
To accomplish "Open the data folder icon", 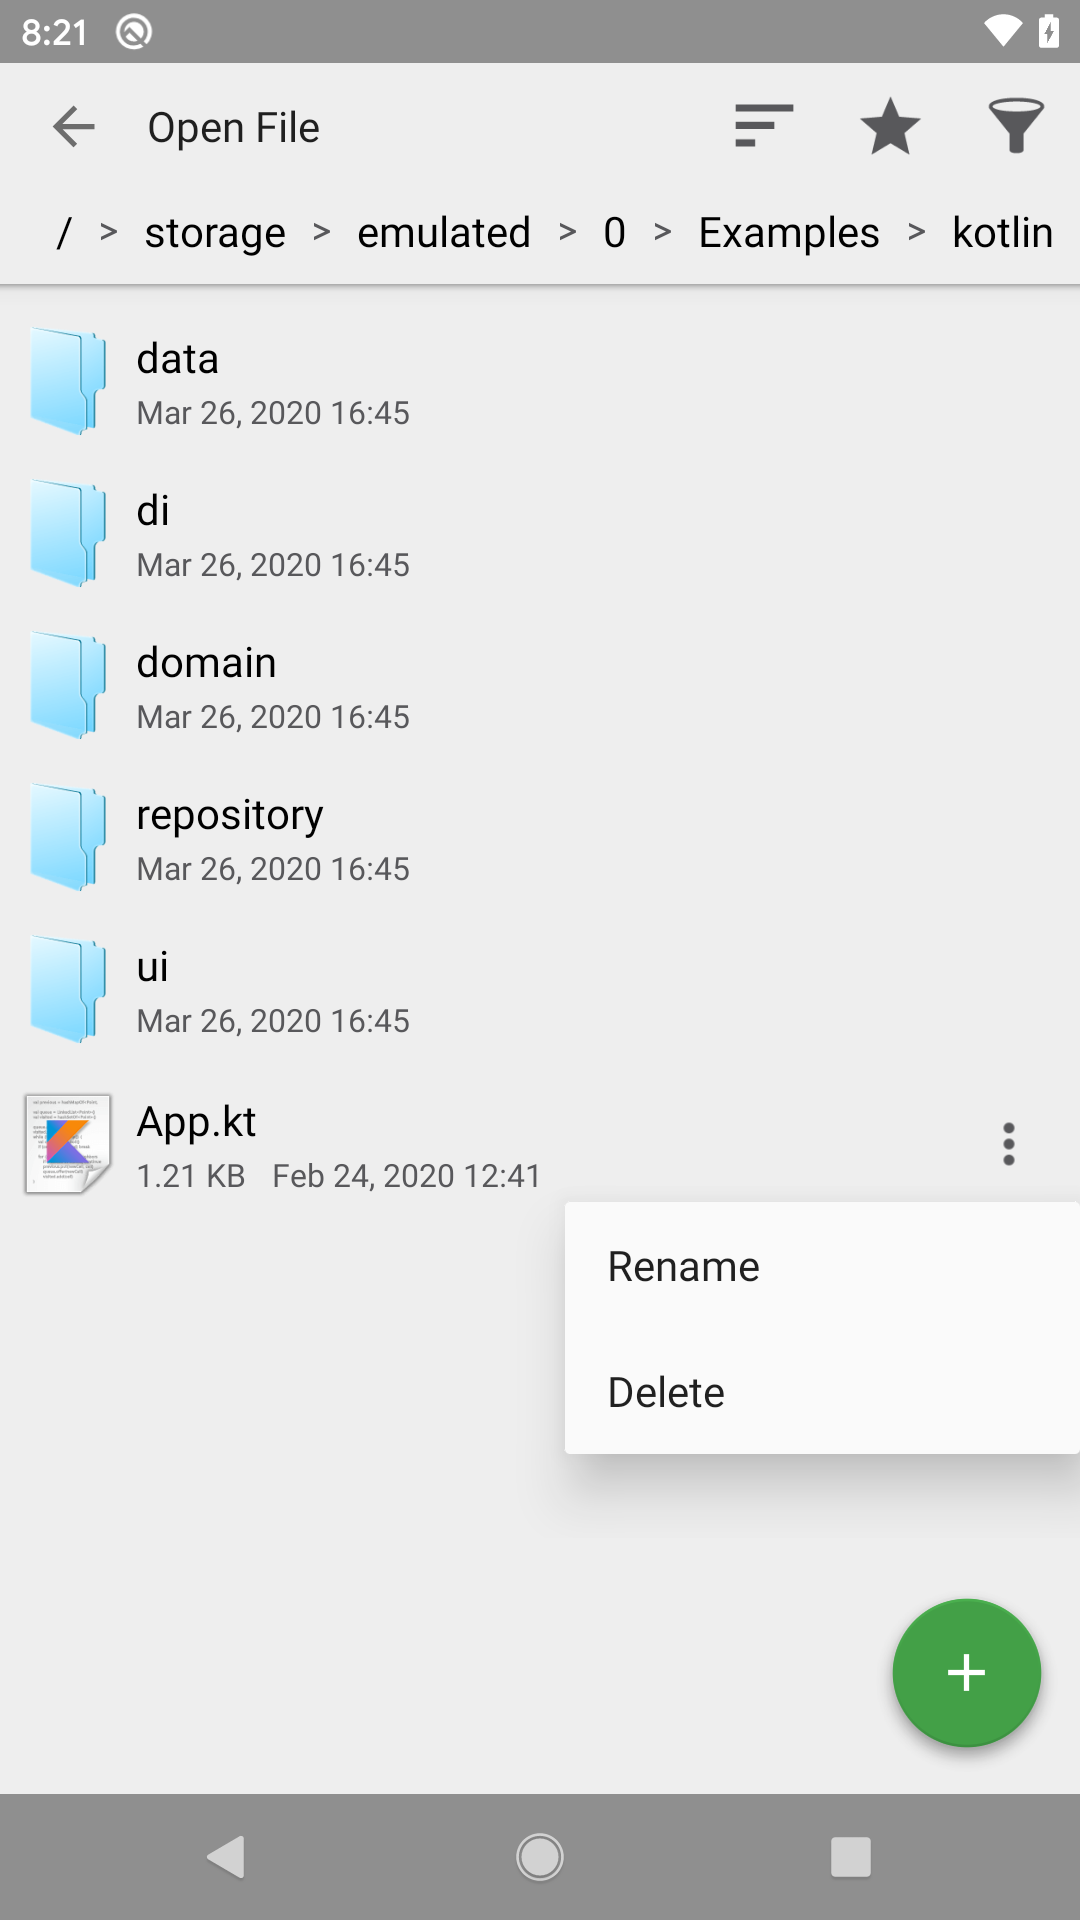I will pyautogui.click(x=68, y=382).
